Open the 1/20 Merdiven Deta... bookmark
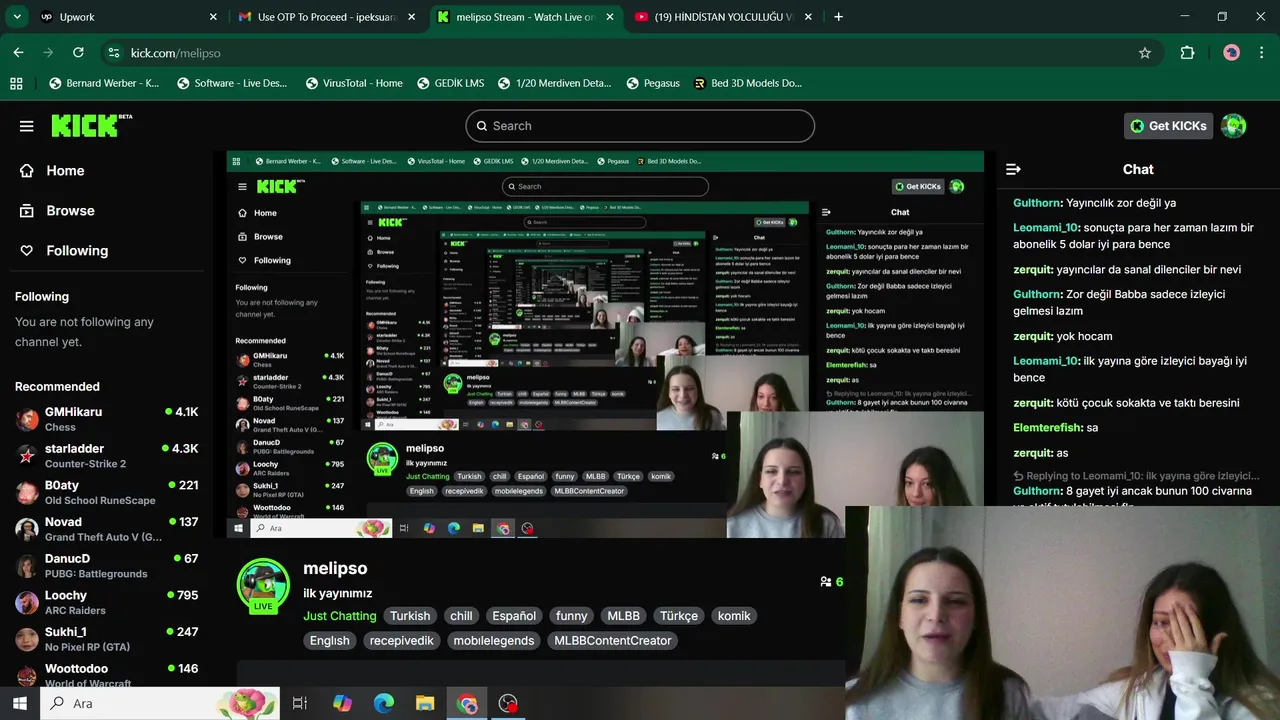This screenshot has width=1280, height=720. point(554,83)
